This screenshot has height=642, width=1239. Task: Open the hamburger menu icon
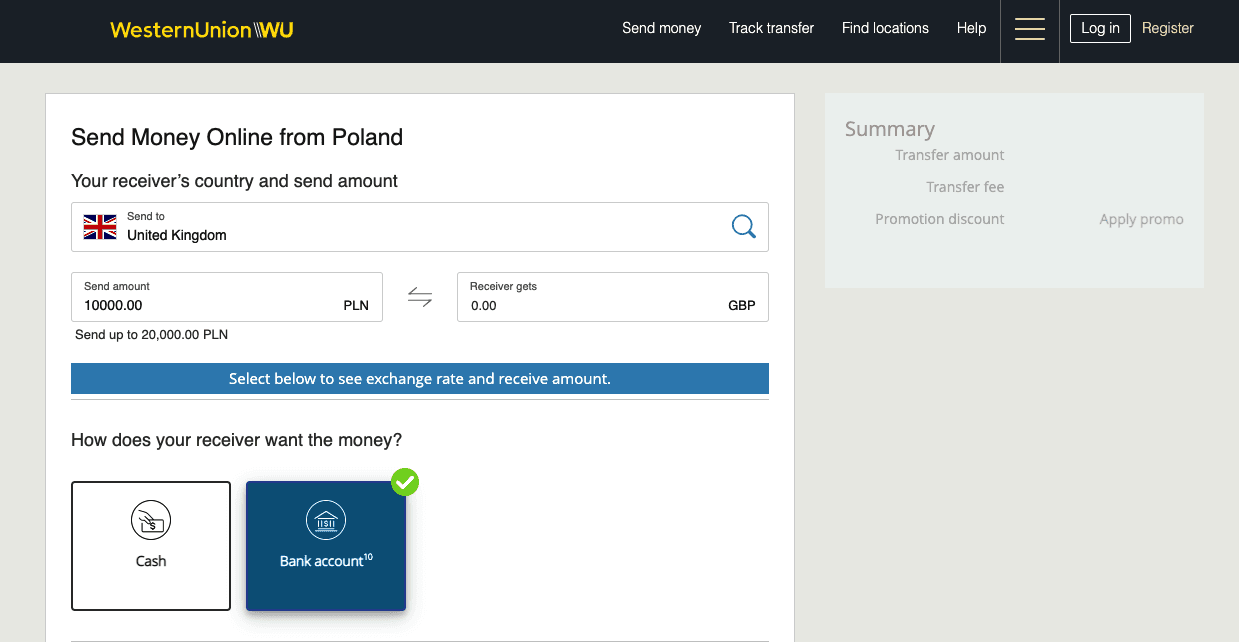(1030, 29)
